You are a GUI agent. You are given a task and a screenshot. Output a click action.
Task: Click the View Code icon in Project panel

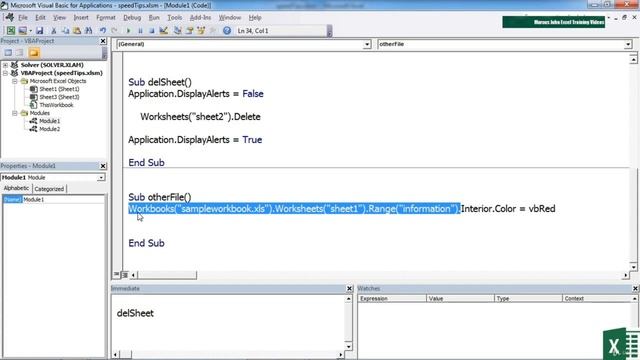pyautogui.click(x=8, y=53)
